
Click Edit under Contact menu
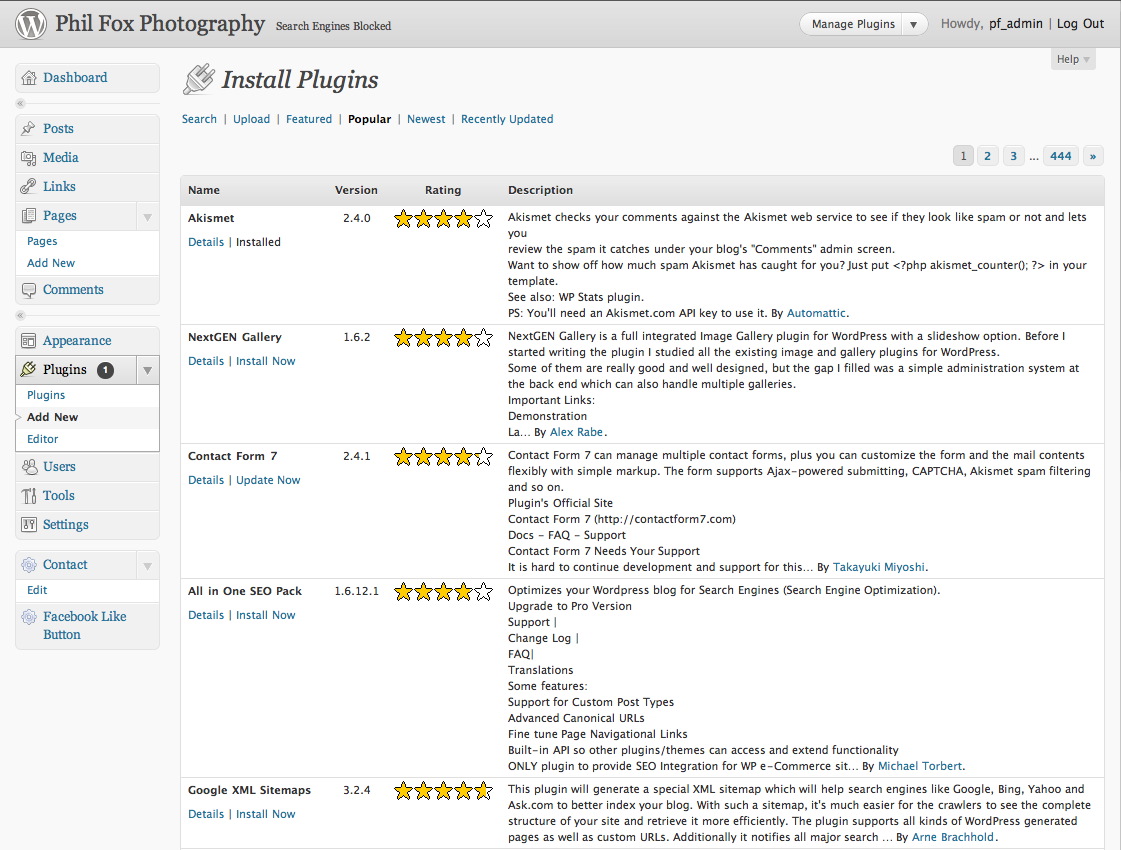tap(37, 590)
